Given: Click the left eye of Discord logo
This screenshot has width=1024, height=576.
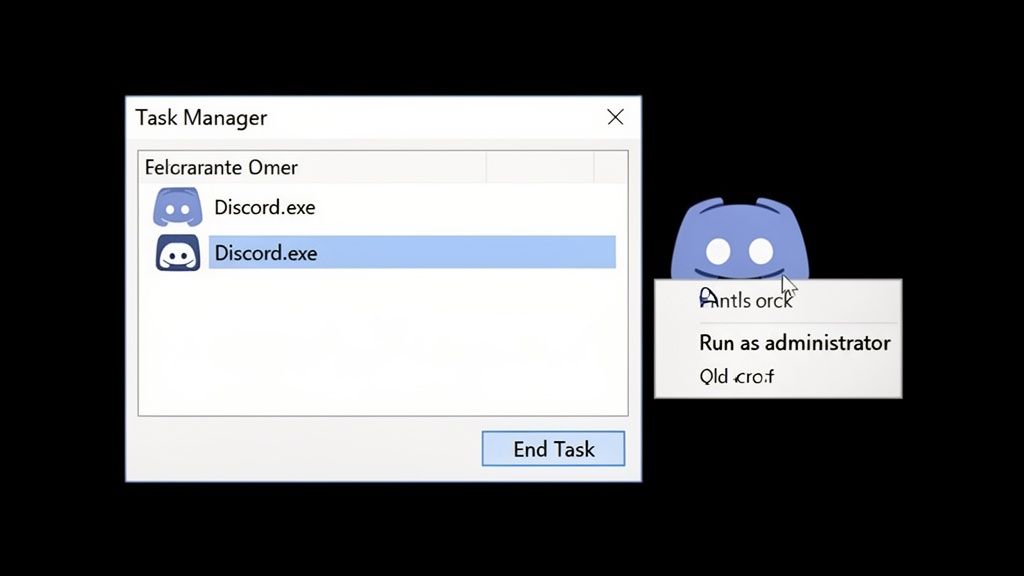Looking at the screenshot, I should point(718,251).
